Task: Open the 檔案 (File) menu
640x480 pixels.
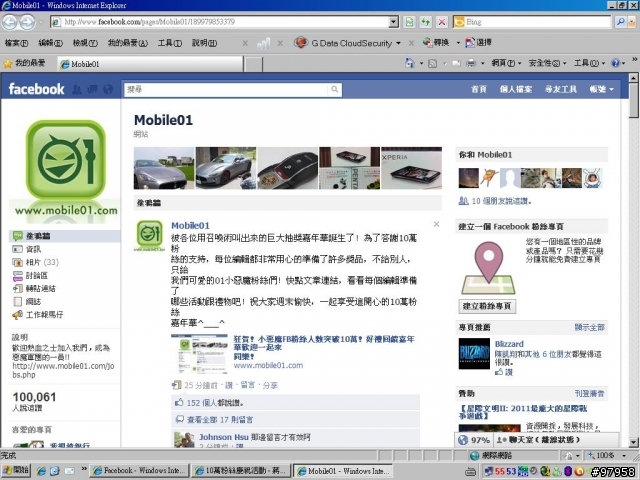Action: (16, 43)
